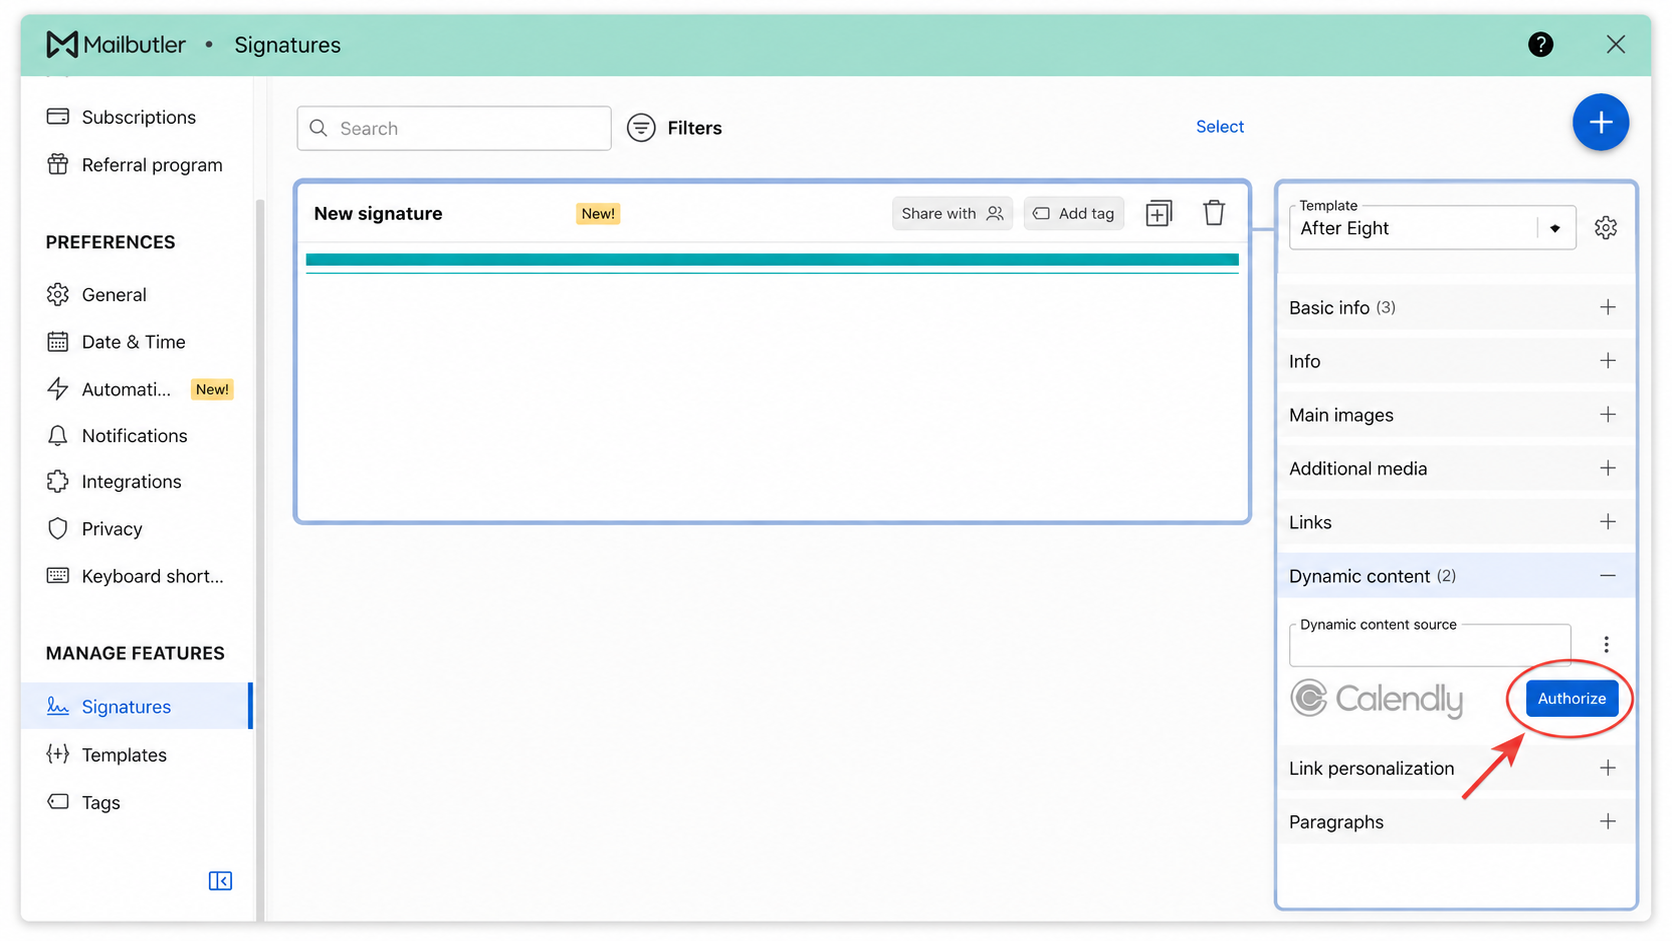Click the Share with button

point(952,213)
